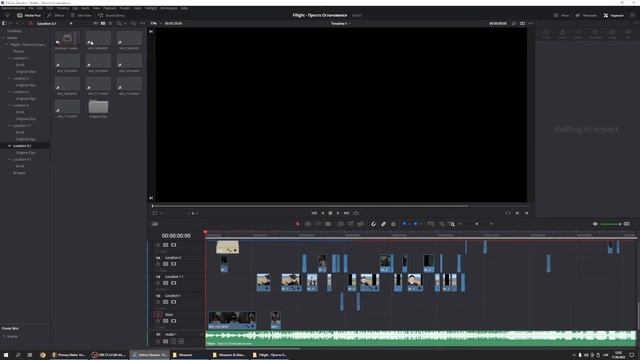The image size is (640, 360).
Task: Solo the Audio 1 track
Action: [173, 341]
